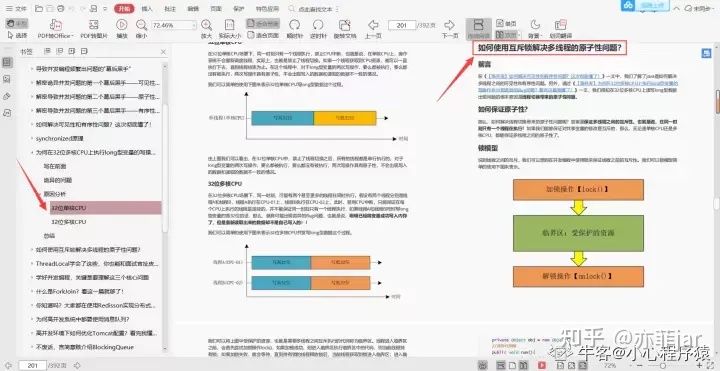The width and height of the screenshot is (720, 371).
Task: Set view to 实际大小
Action: 230,29
